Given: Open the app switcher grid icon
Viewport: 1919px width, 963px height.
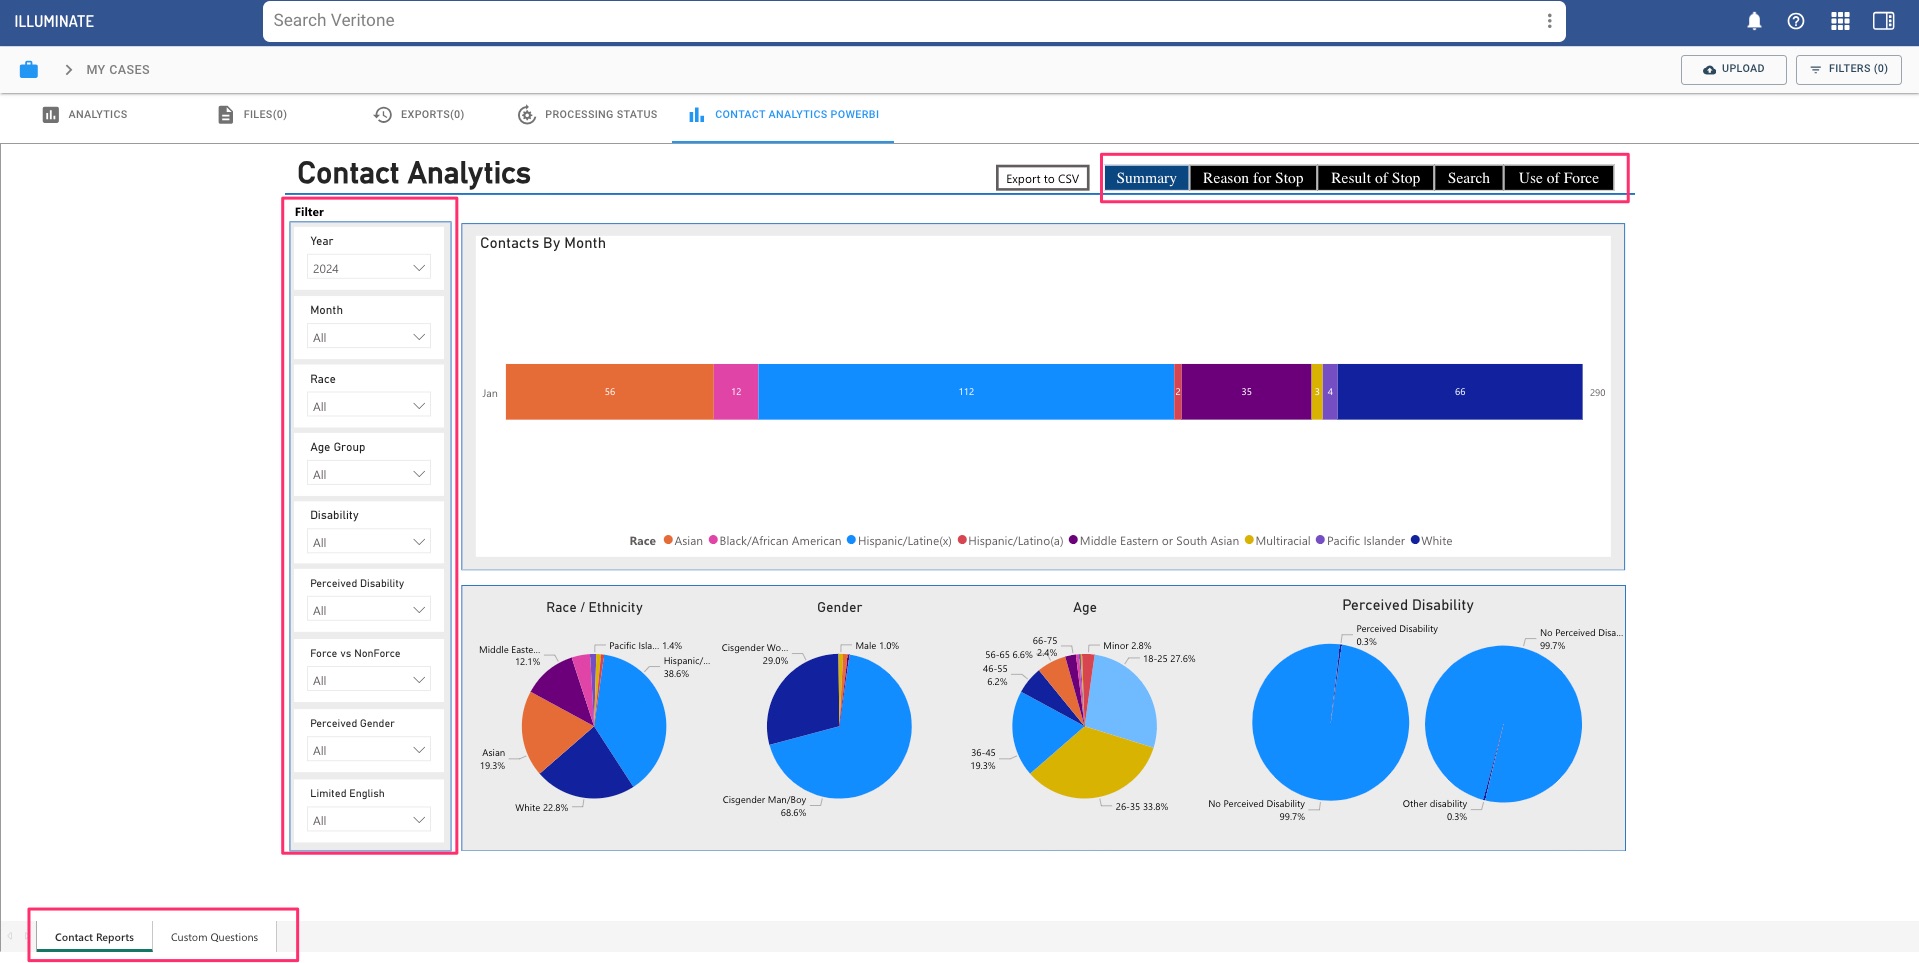Looking at the screenshot, I should pyautogui.click(x=1840, y=21).
